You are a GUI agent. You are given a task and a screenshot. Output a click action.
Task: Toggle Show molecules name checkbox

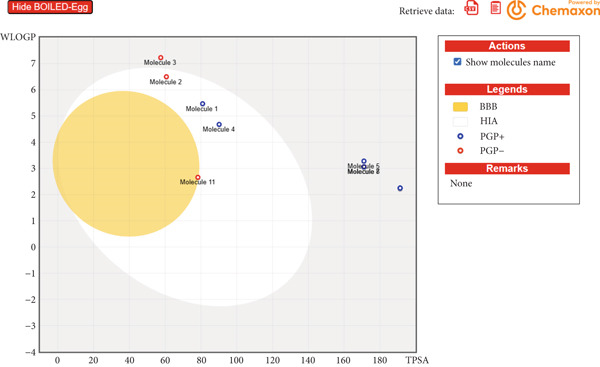457,62
